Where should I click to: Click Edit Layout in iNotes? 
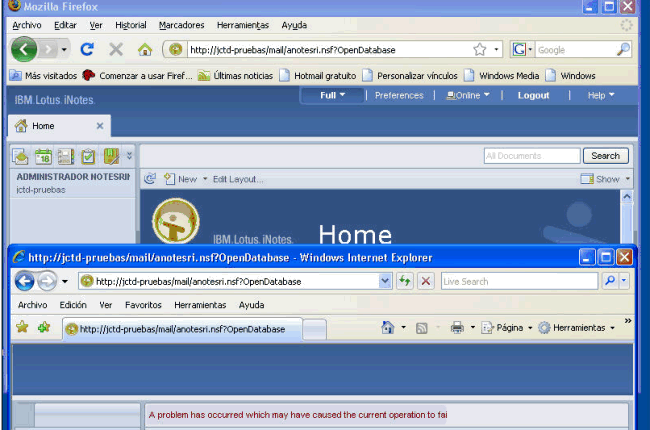tap(238, 179)
